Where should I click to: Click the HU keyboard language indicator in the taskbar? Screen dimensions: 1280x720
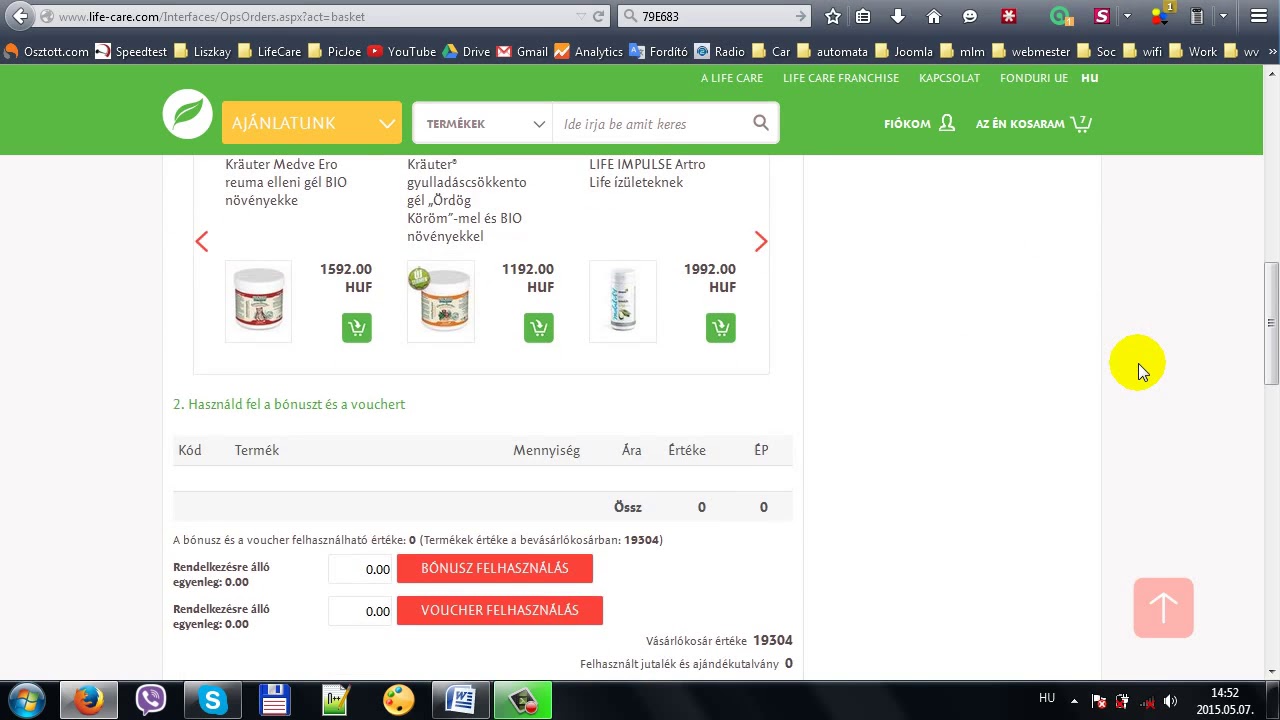click(1047, 698)
